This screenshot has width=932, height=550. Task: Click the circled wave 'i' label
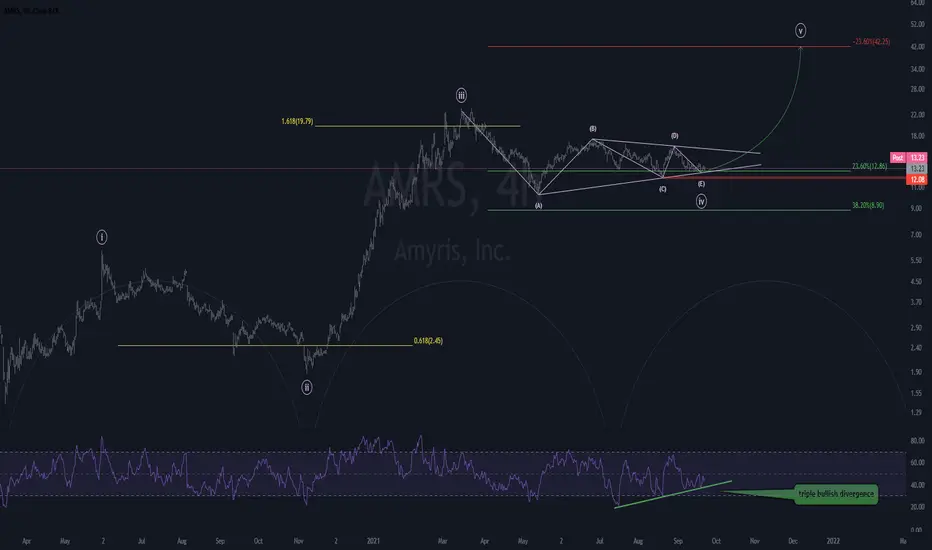[102, 238]
